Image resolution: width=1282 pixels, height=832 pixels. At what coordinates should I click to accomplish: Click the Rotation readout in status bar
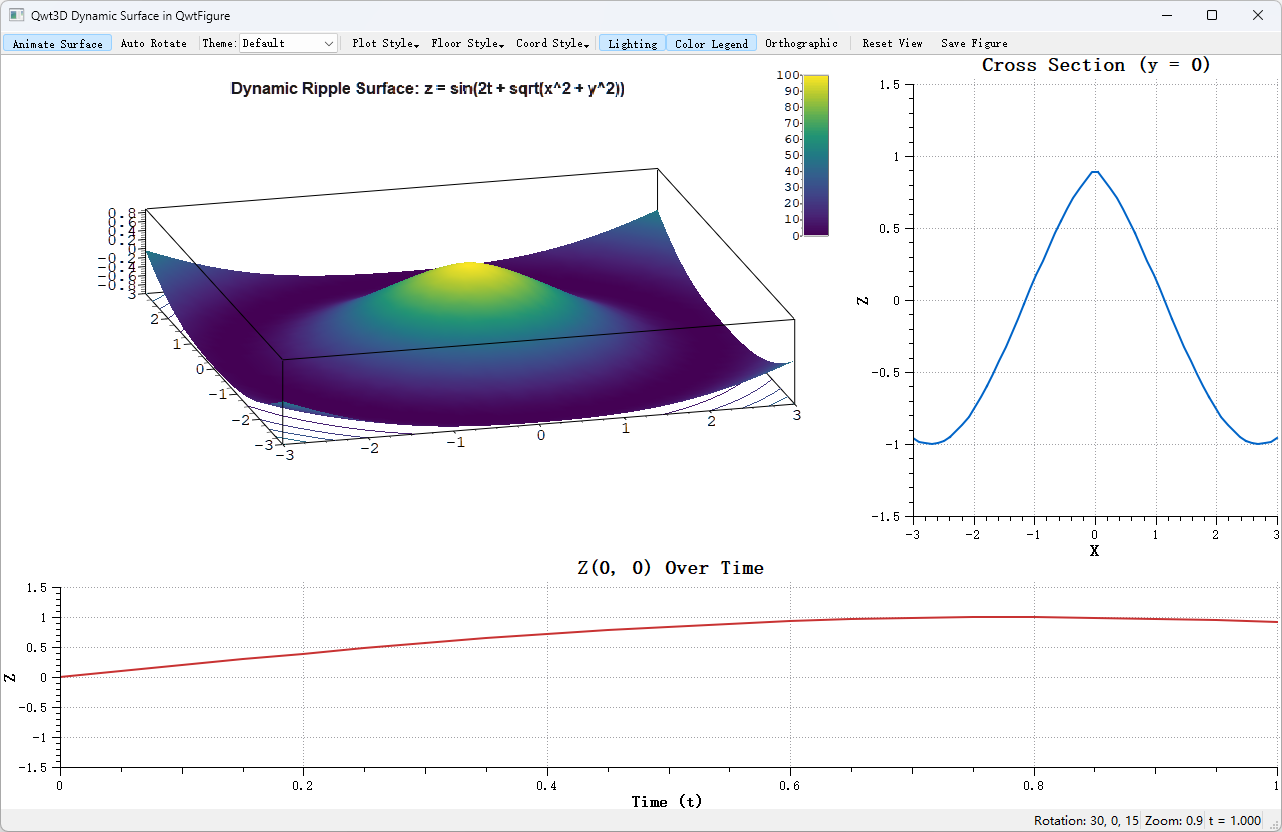1087,821
